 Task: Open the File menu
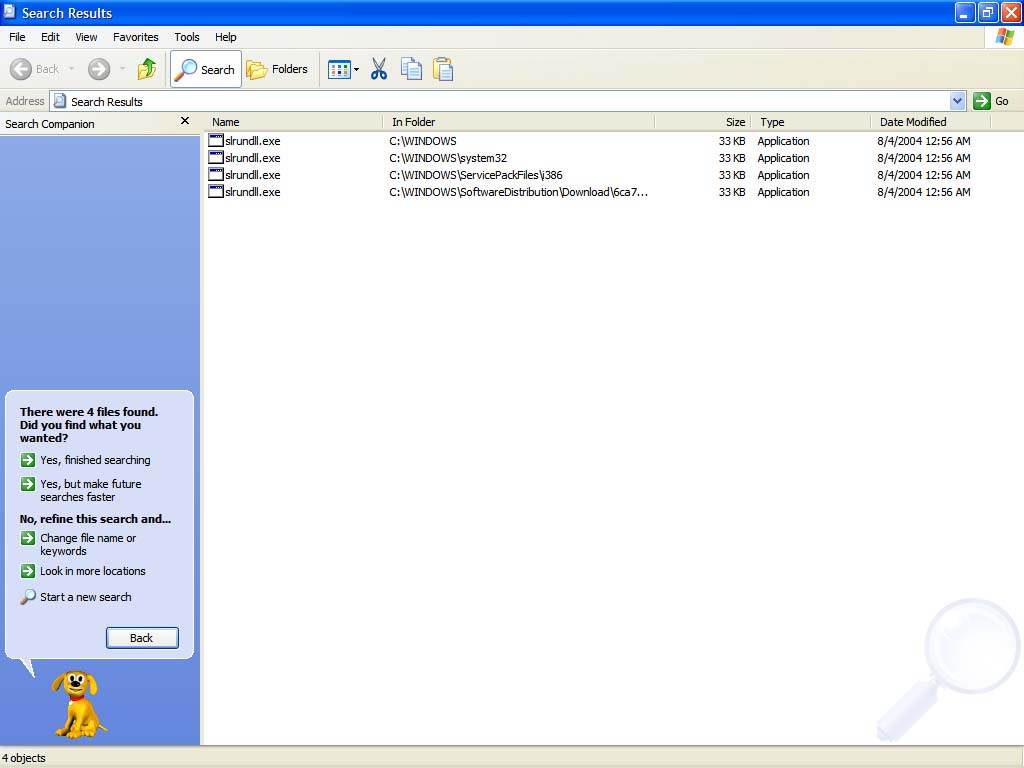coord(17,37)
